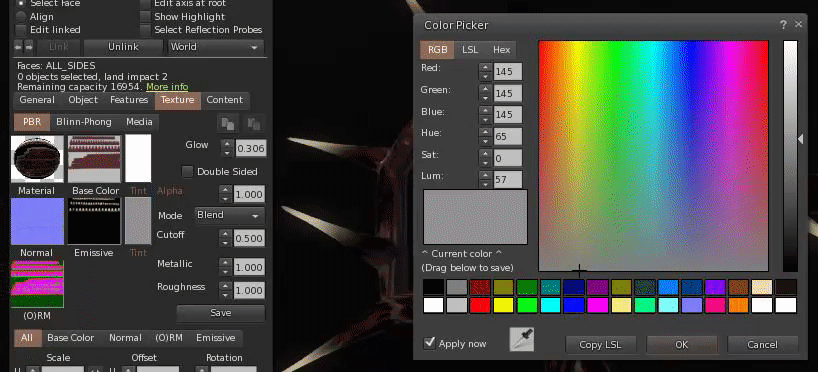
Task: Open help with the question mark icon
Action: click(784, 25)
